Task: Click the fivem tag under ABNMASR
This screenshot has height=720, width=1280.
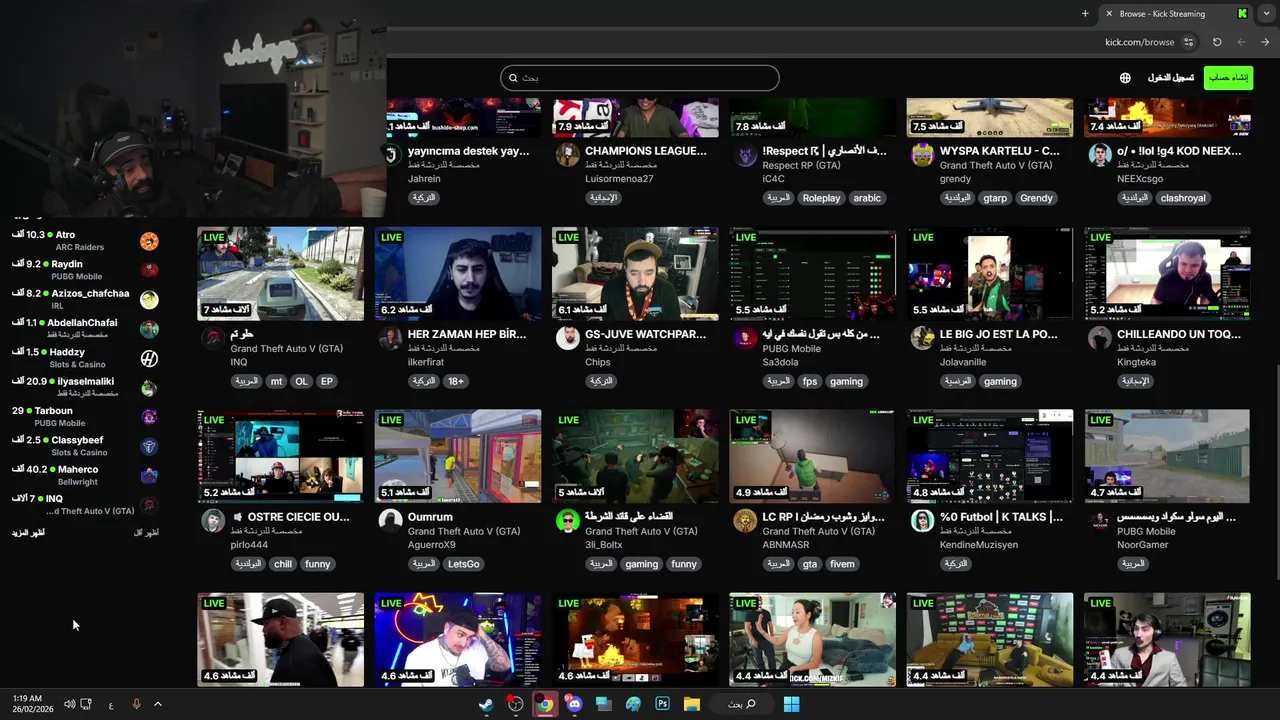Action: [x=842, y=564]
